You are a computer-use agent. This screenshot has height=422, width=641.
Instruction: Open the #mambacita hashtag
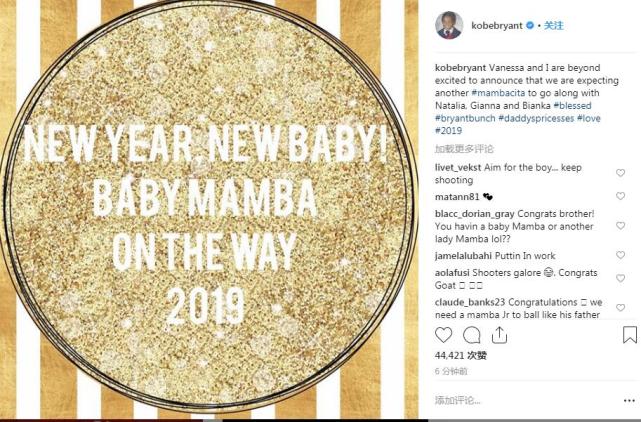[x=498, y=93]
